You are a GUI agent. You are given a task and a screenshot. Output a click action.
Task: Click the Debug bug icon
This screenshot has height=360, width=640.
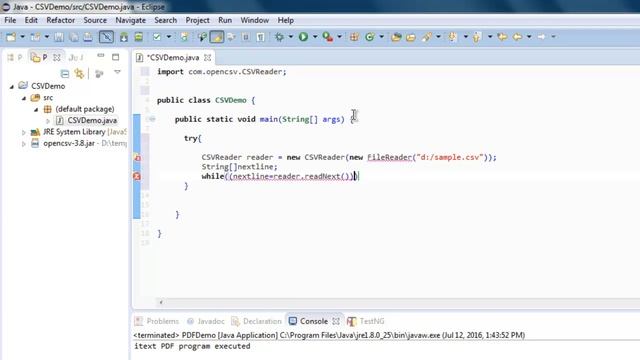pyautogui.click(x=280, y=37)
